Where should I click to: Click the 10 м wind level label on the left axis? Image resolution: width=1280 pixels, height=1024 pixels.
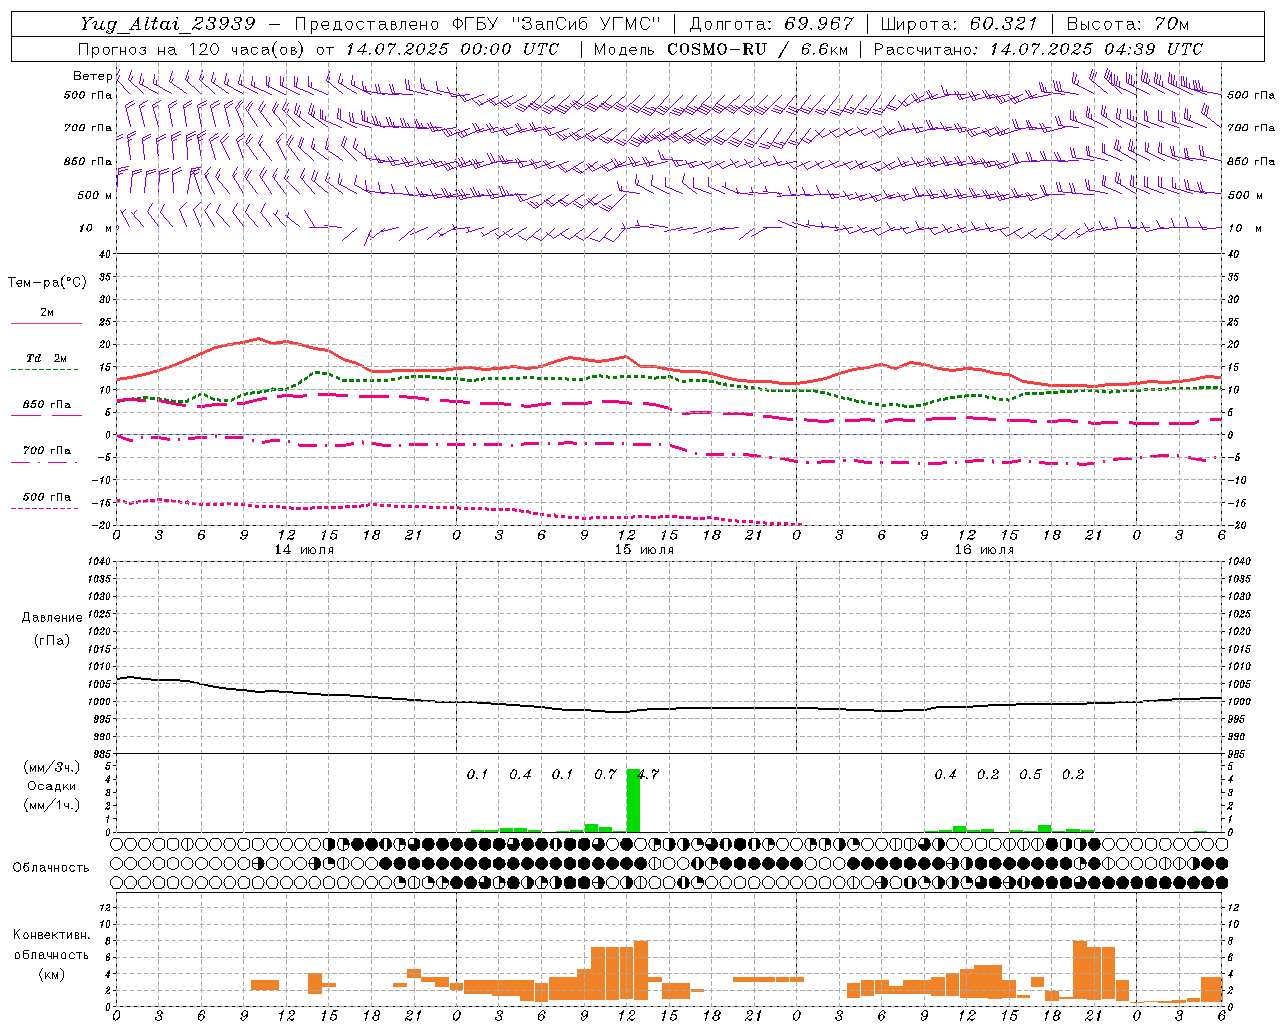[95, 228]
